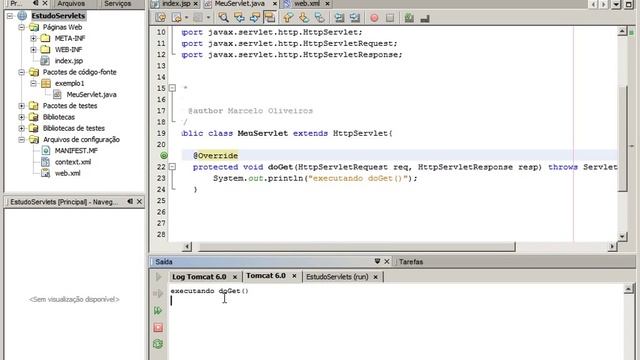Click the Find Selection magnifier icon
Screen dimensions: 640x360
[x=223, y=18]
